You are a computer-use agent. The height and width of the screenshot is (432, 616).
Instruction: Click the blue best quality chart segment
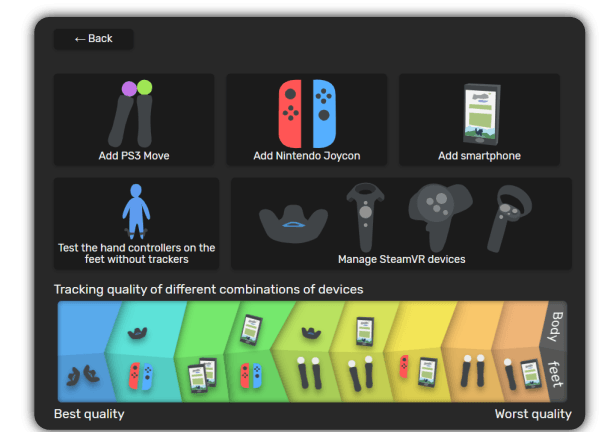pyautogui.click(x=86, y=351)
